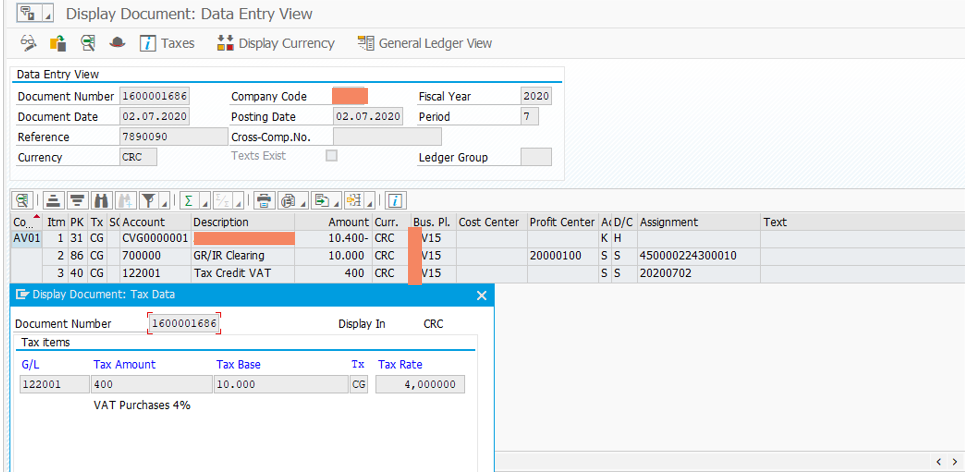Click the Amount column header
This screenshot has height=473, width=965.
334,222
